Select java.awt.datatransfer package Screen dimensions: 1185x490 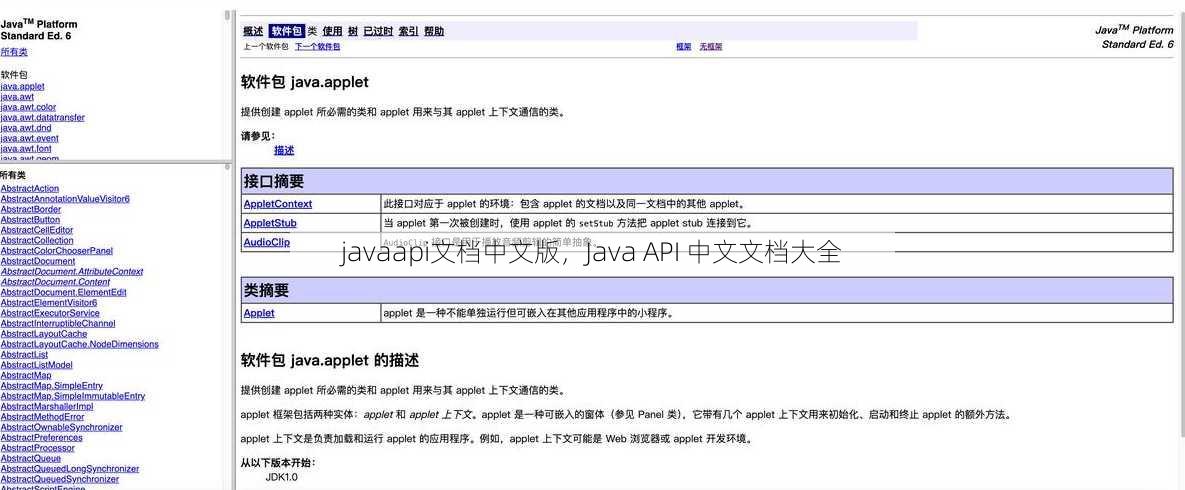42,117
